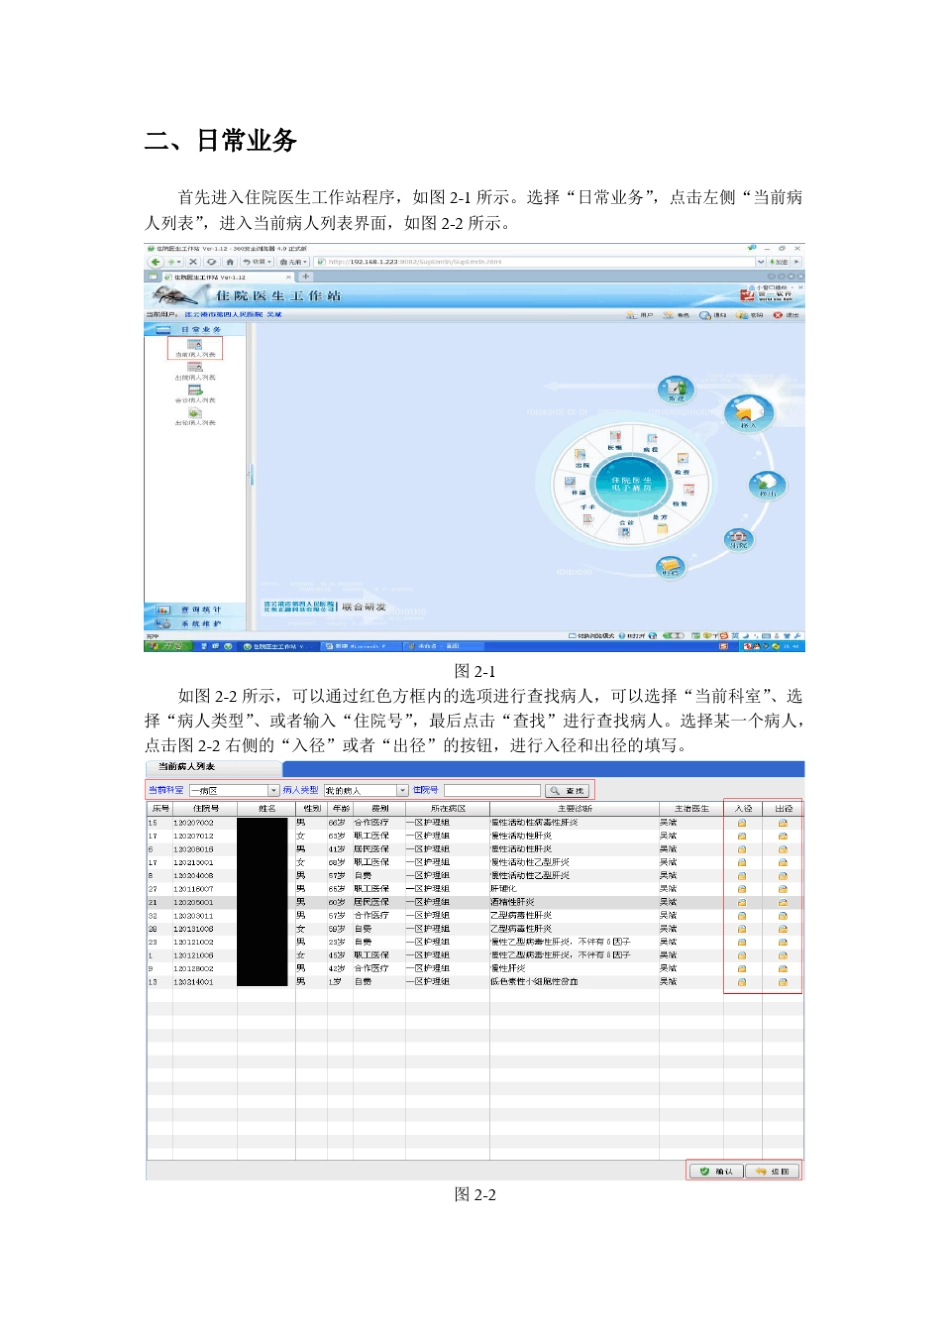The width and height of the screenshot is (950, 1344).
Task: Click the 密码 password icon in header
Action: pyautogui.click(x=749, y=315)
